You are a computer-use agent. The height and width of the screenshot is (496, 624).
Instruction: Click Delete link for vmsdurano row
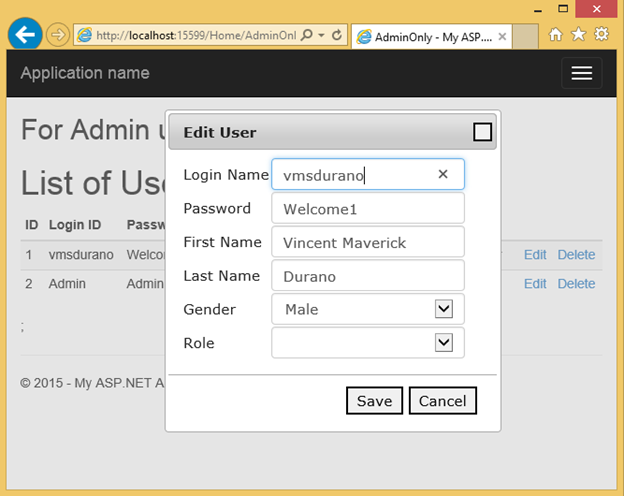576,255
